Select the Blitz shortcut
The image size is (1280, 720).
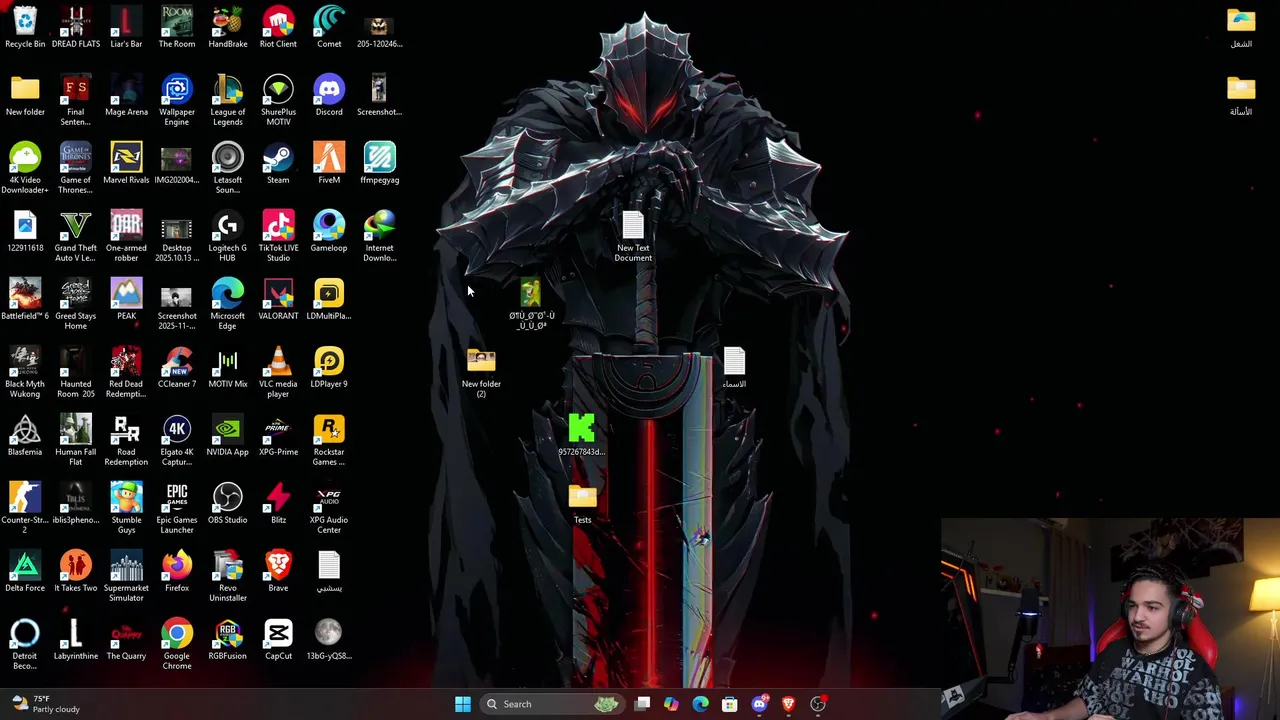point(278,503)
